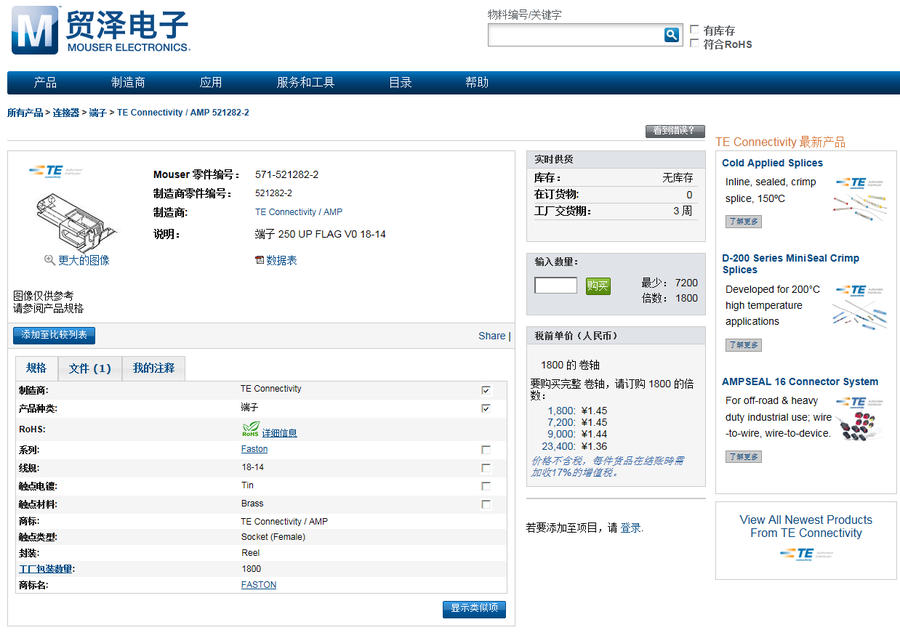900x638 pixels.
Task: Click the Share link
Action: pos(492,336)
